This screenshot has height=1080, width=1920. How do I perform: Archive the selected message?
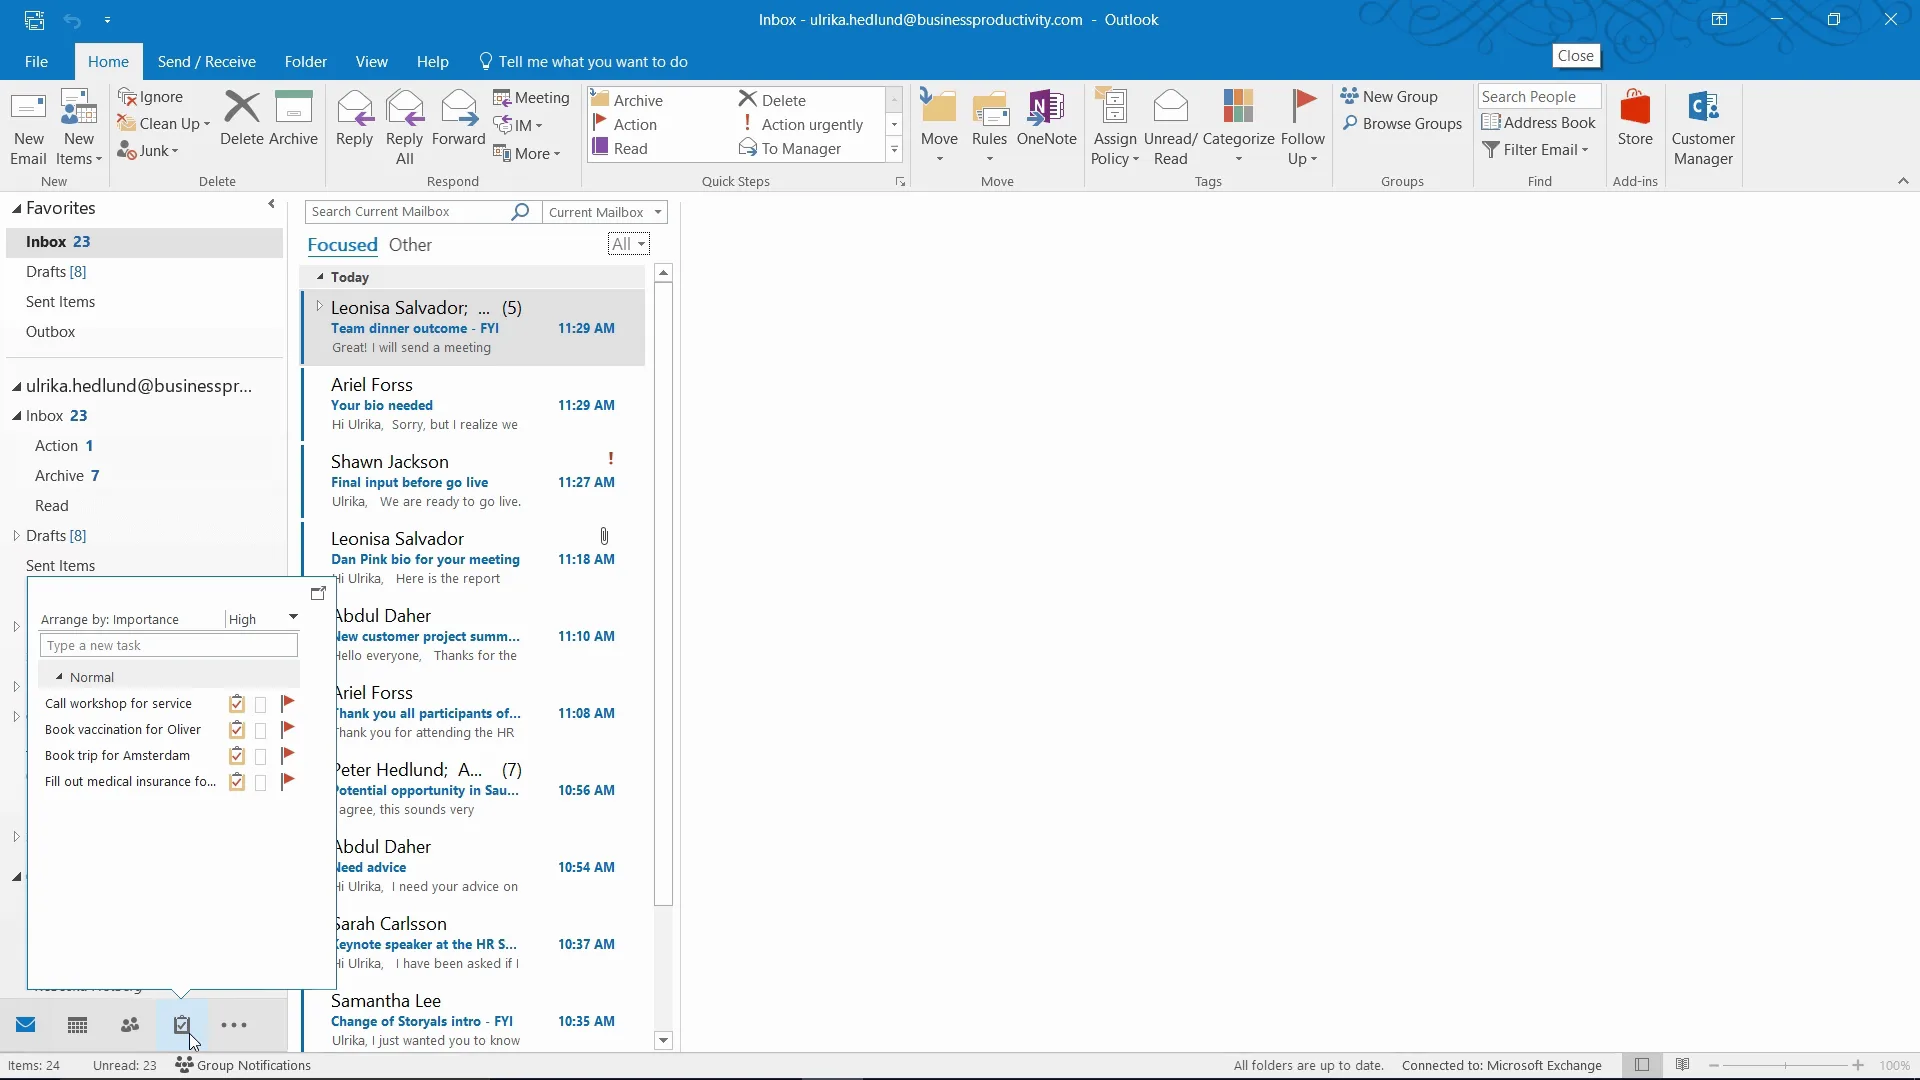tap(293, 119)
